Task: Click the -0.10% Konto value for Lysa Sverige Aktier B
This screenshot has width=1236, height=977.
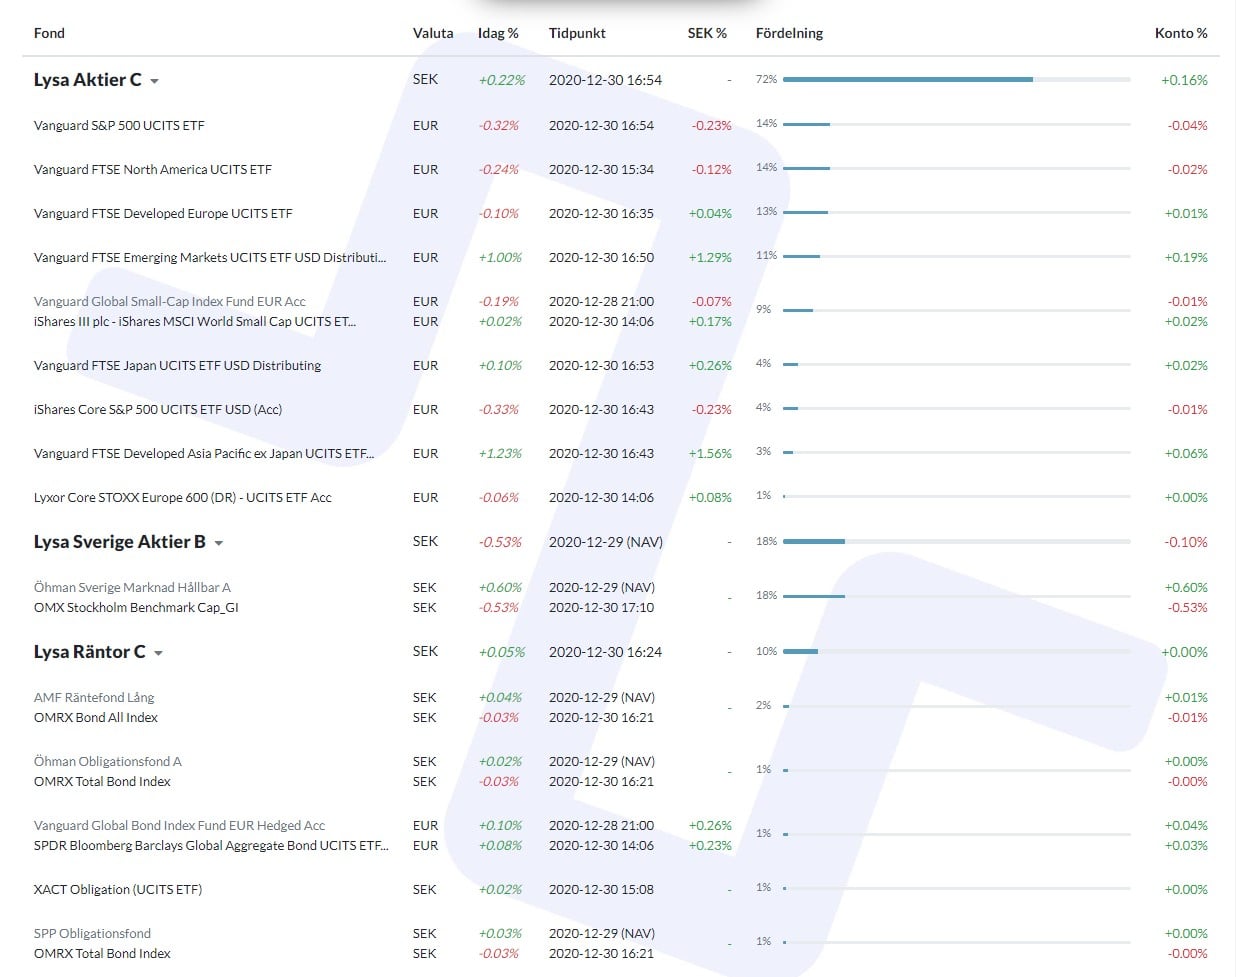Action: 1186,542
